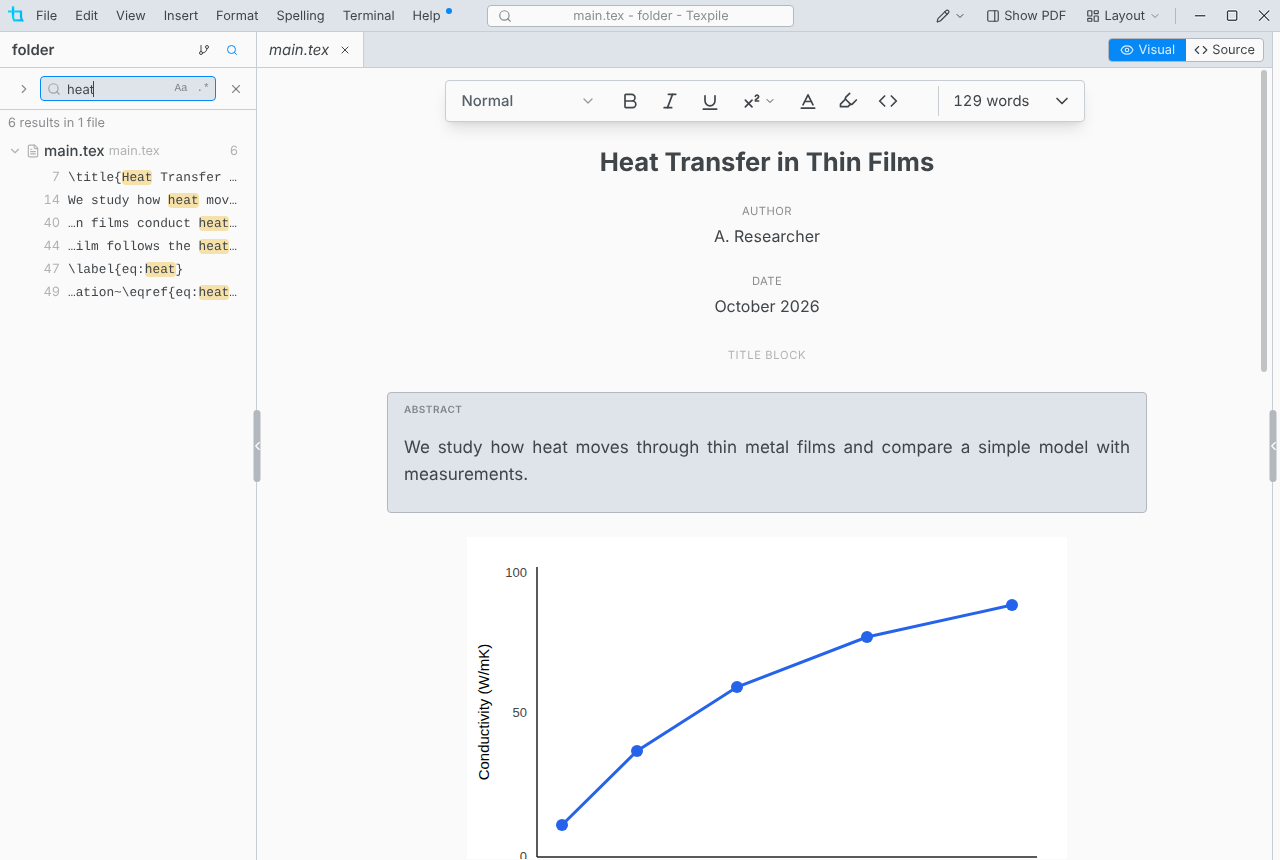
Task: Open the Help menu
Action: pos(426,16)
